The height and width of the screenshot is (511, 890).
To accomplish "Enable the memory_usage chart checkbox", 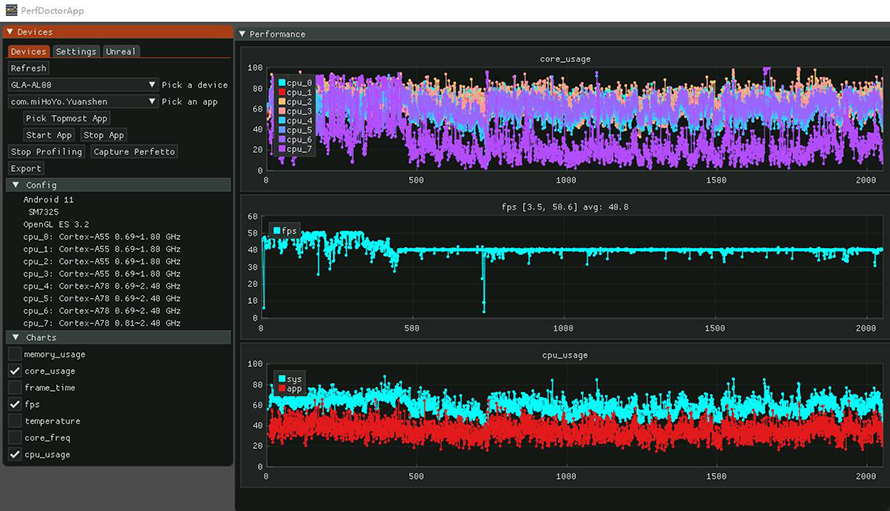I will pos(15,354).
